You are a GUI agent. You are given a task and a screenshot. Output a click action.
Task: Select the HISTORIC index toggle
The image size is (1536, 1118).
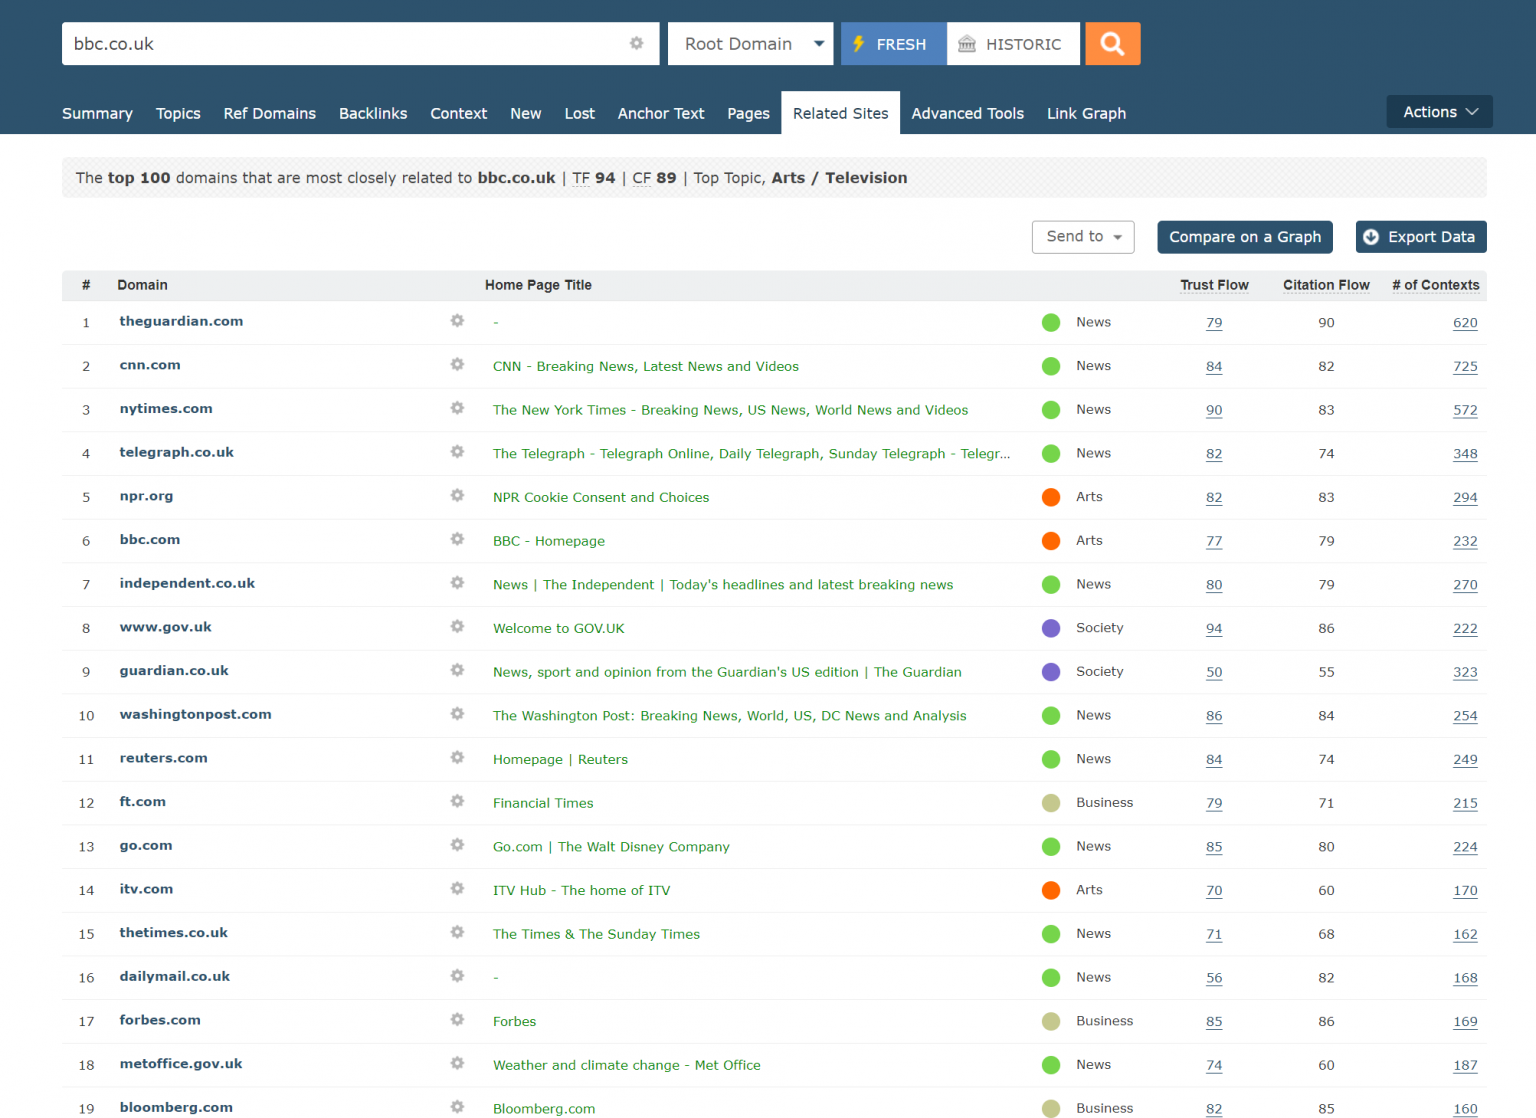1013,44
